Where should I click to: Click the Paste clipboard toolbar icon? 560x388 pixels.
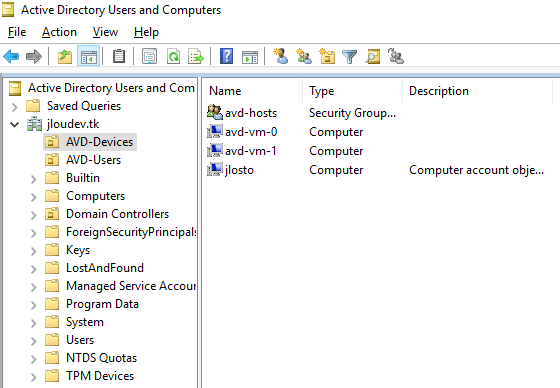point(119,56)
